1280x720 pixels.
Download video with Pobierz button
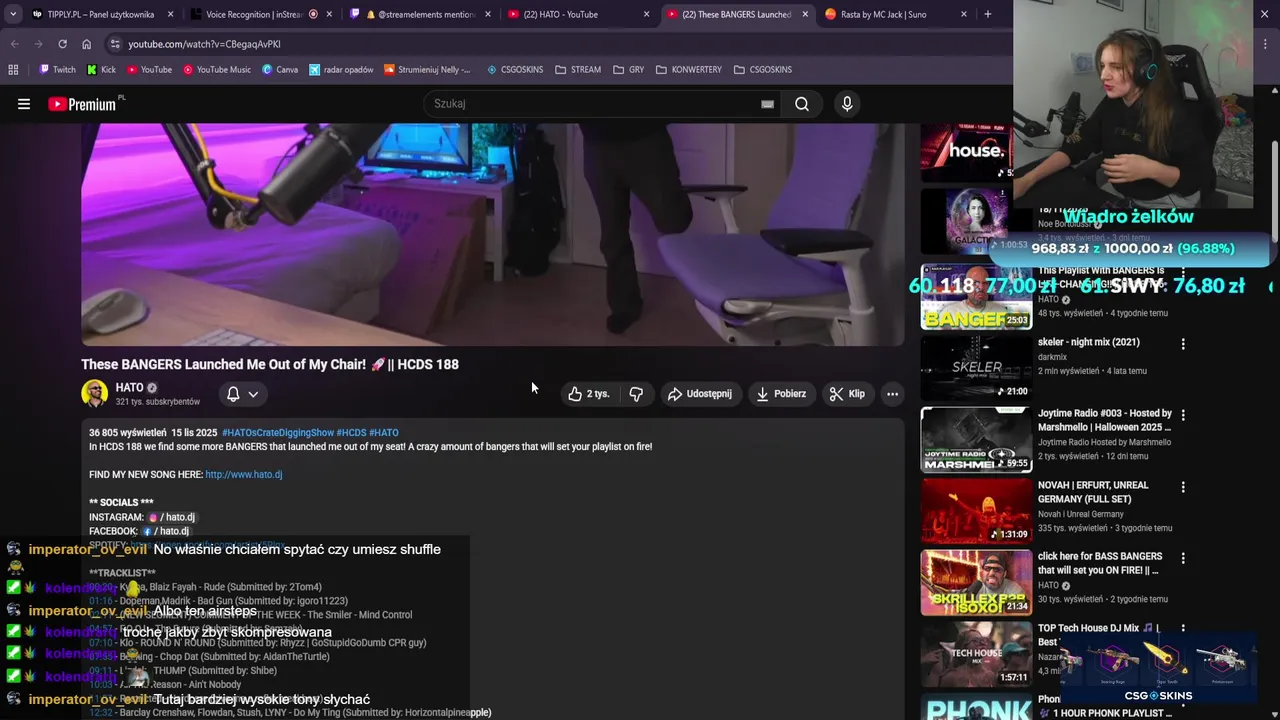pyautogui.click(x=781, y=394)
